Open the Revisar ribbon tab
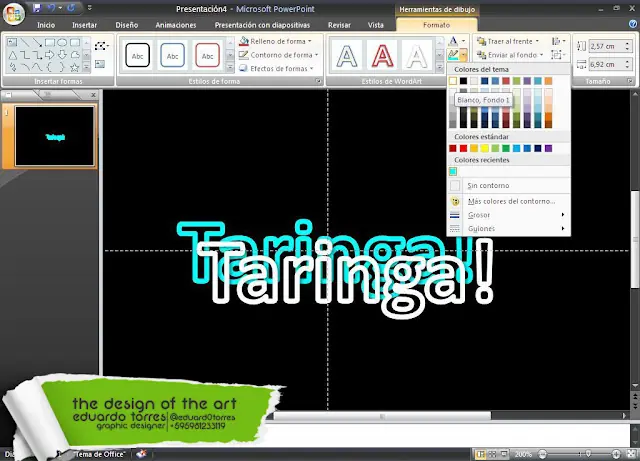The height and width of the screenshot is (461, 640). (x=339, y=25)
